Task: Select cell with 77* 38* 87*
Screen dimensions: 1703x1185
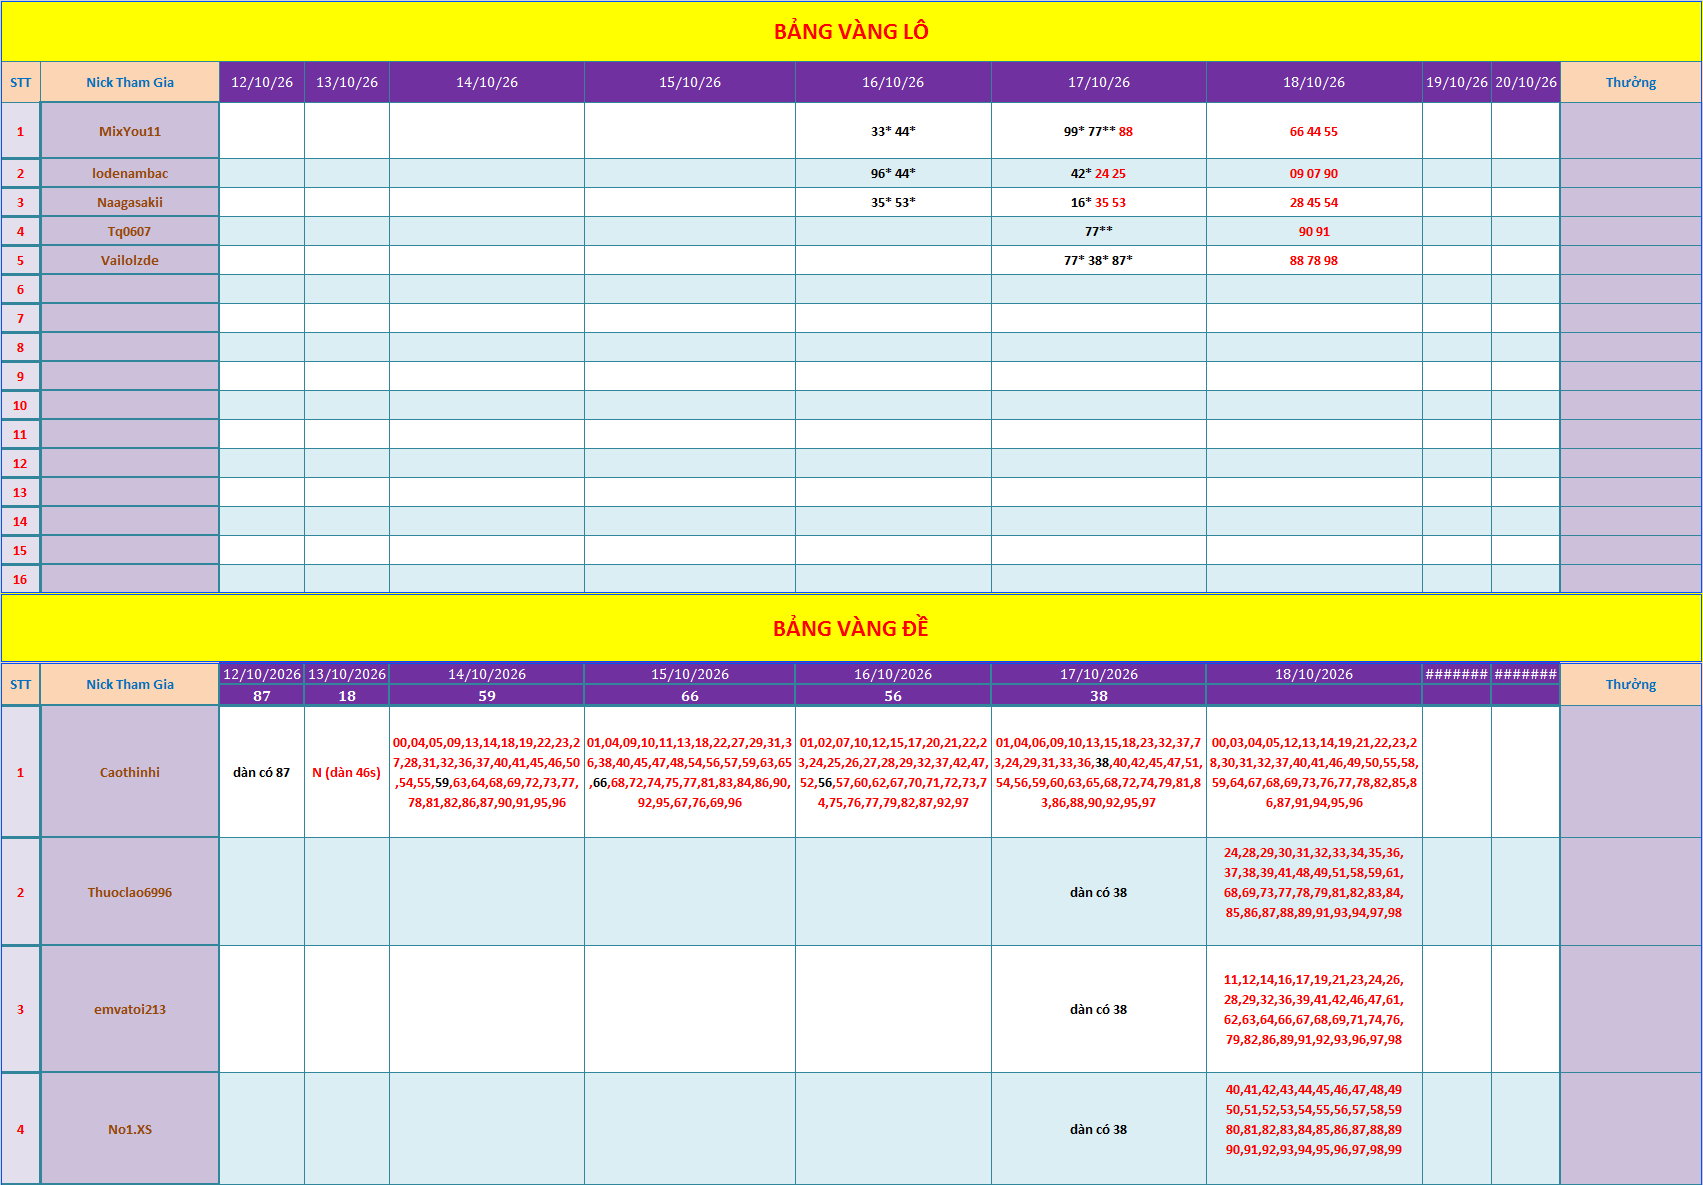Action: click(x=1098, y=260)
